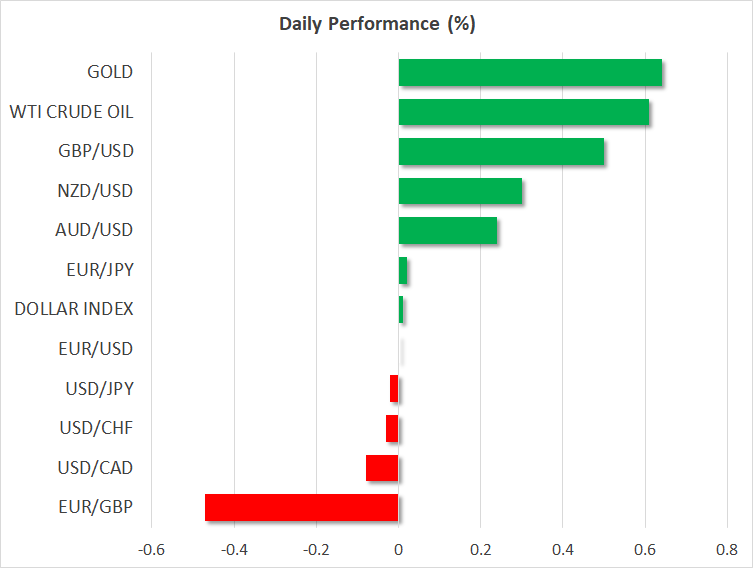Select the 0.8 axis tick label
753x568 pixels.
tap(726, 549)
